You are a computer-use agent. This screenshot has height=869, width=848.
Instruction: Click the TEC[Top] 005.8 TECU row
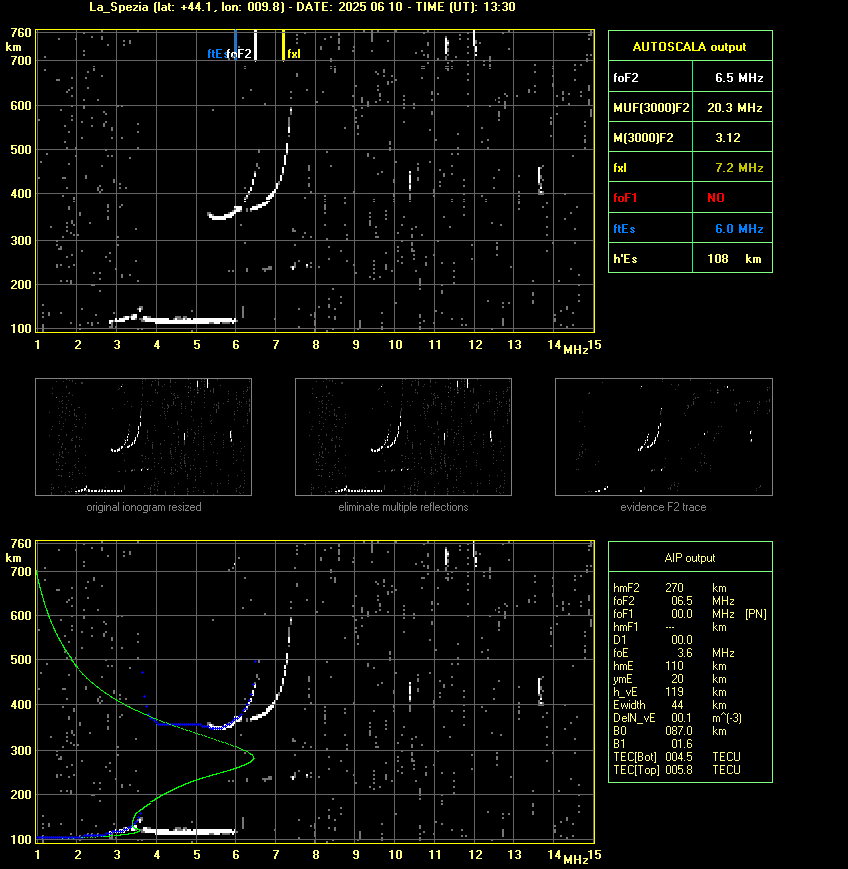coord(677,770)
